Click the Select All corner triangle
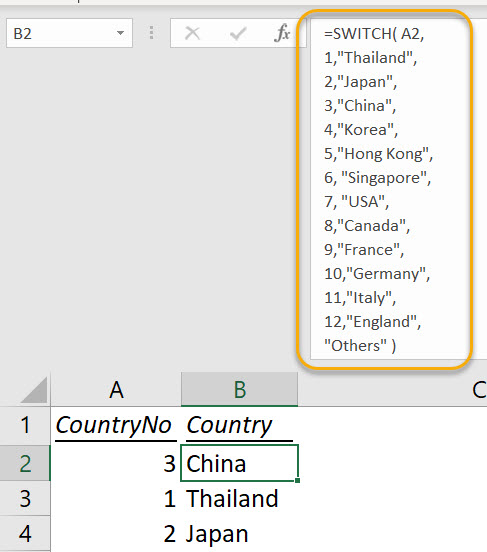 (34, 389)
